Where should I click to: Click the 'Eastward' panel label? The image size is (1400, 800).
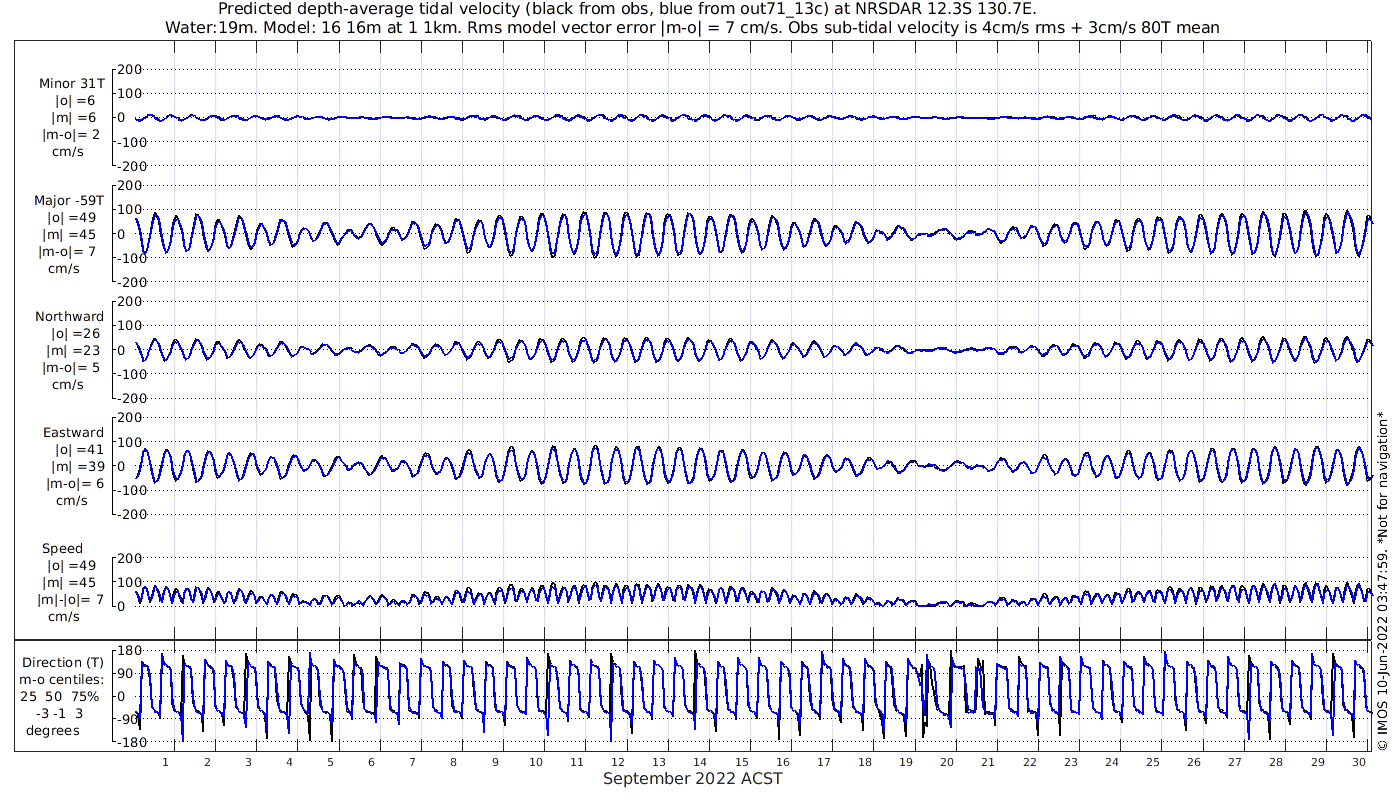(73, 432)
